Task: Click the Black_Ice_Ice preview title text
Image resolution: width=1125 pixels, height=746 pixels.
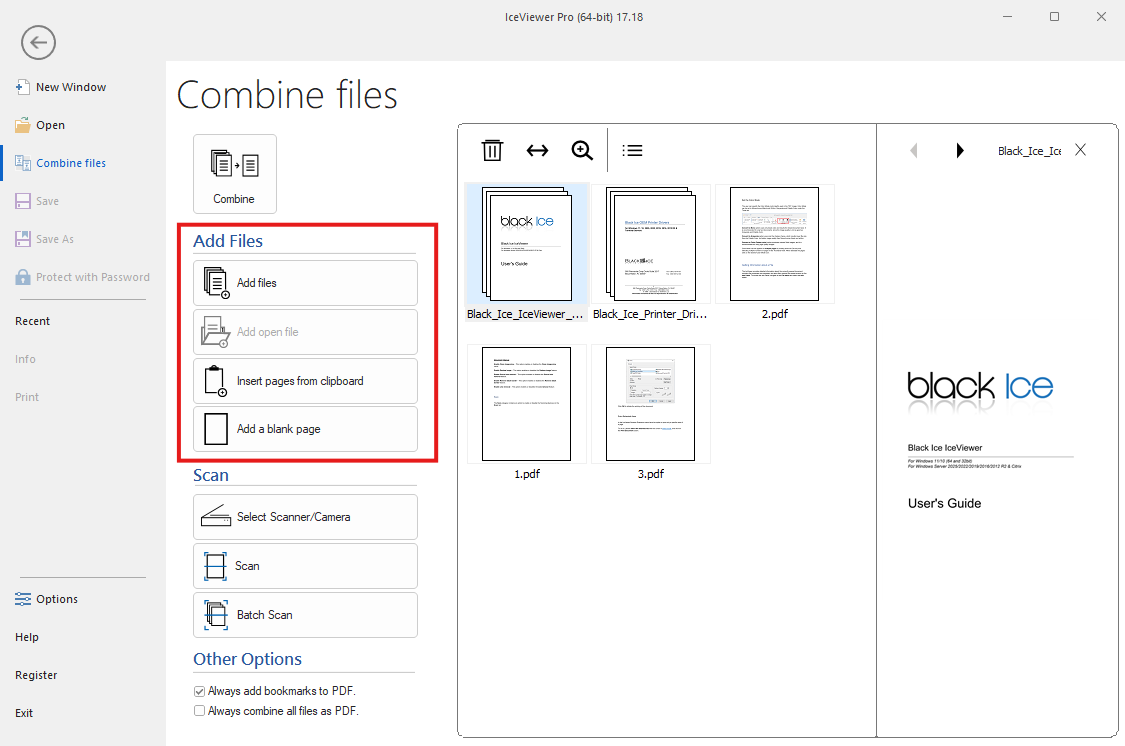Action: 1029,151
